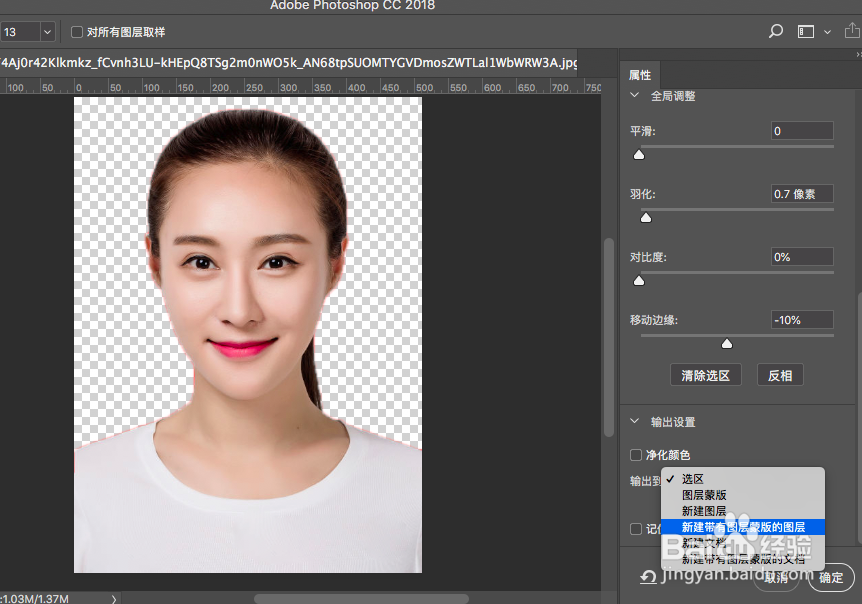This screenshot has height=604, width=862.
Task: Enable the 对所有图层取样 checkbox
Action: point(77,32)
